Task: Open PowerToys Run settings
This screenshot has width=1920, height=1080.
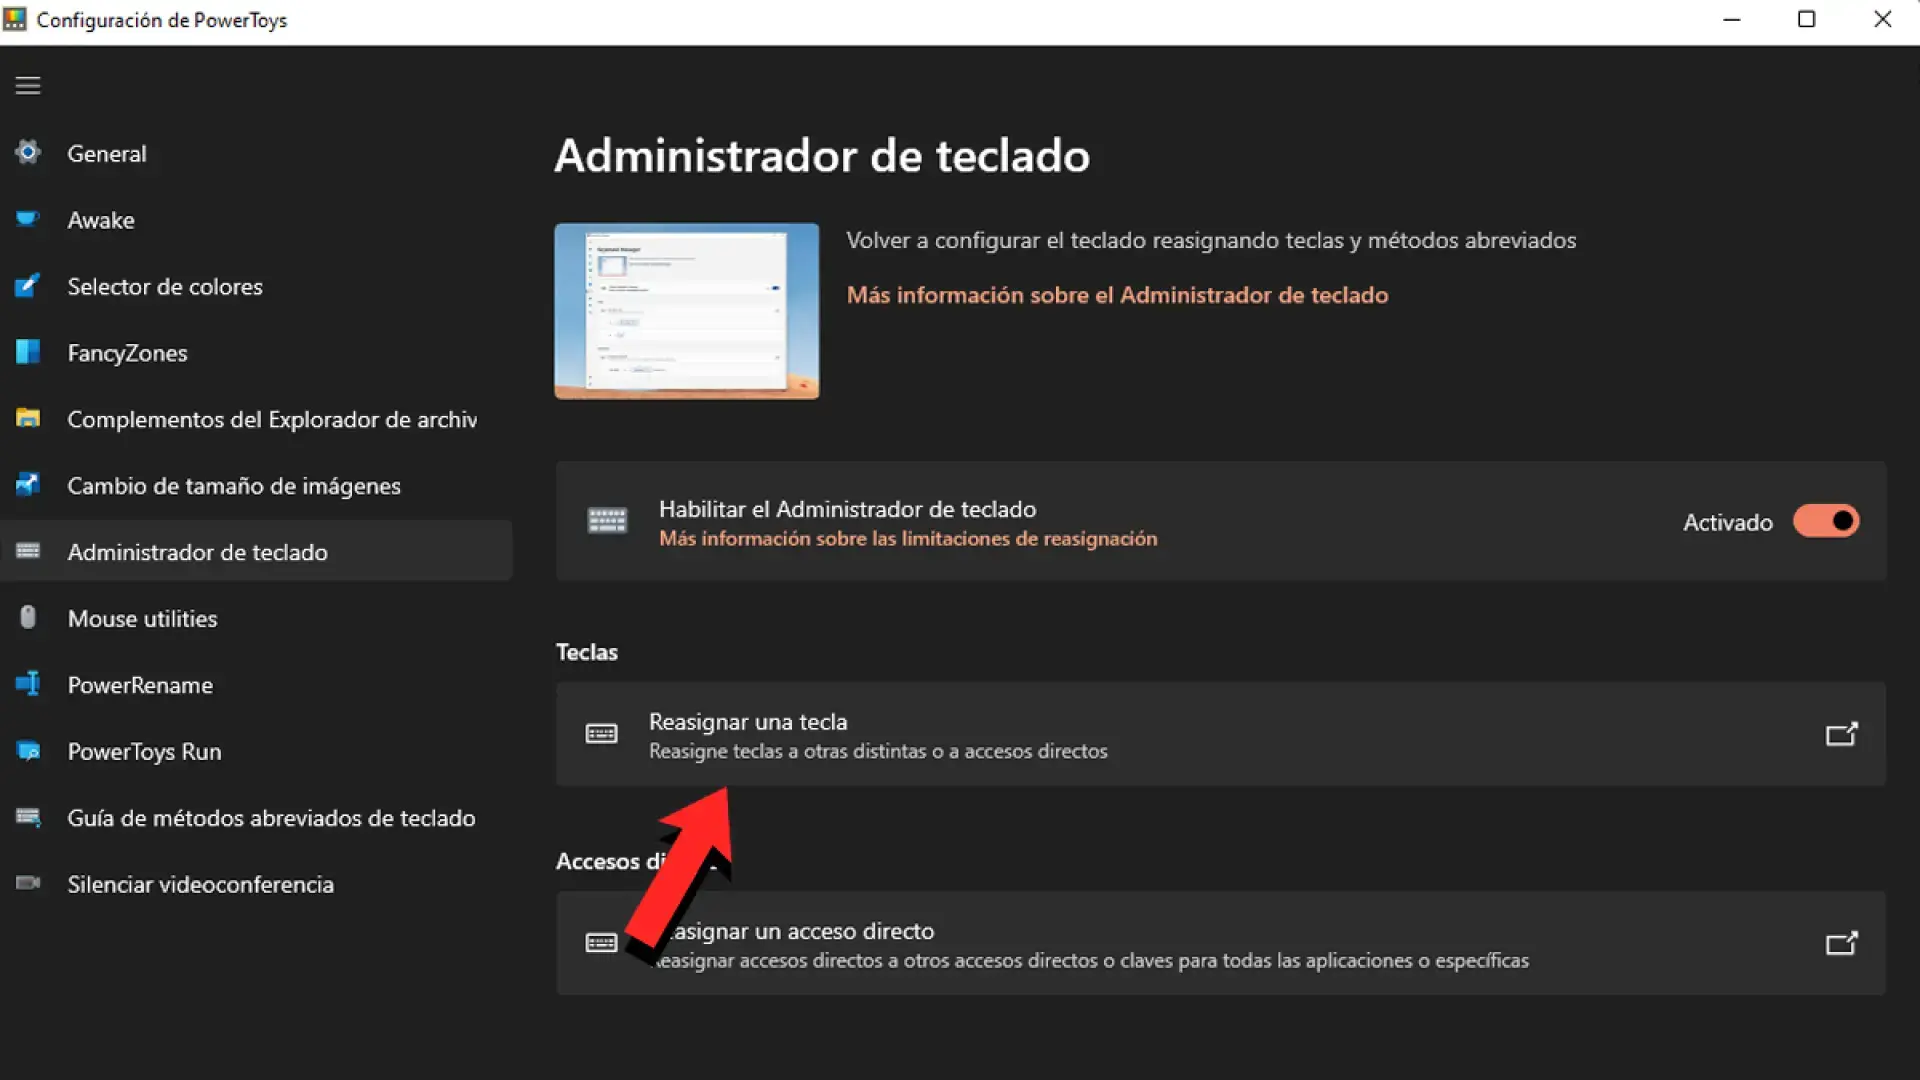Action: [144, 751]
